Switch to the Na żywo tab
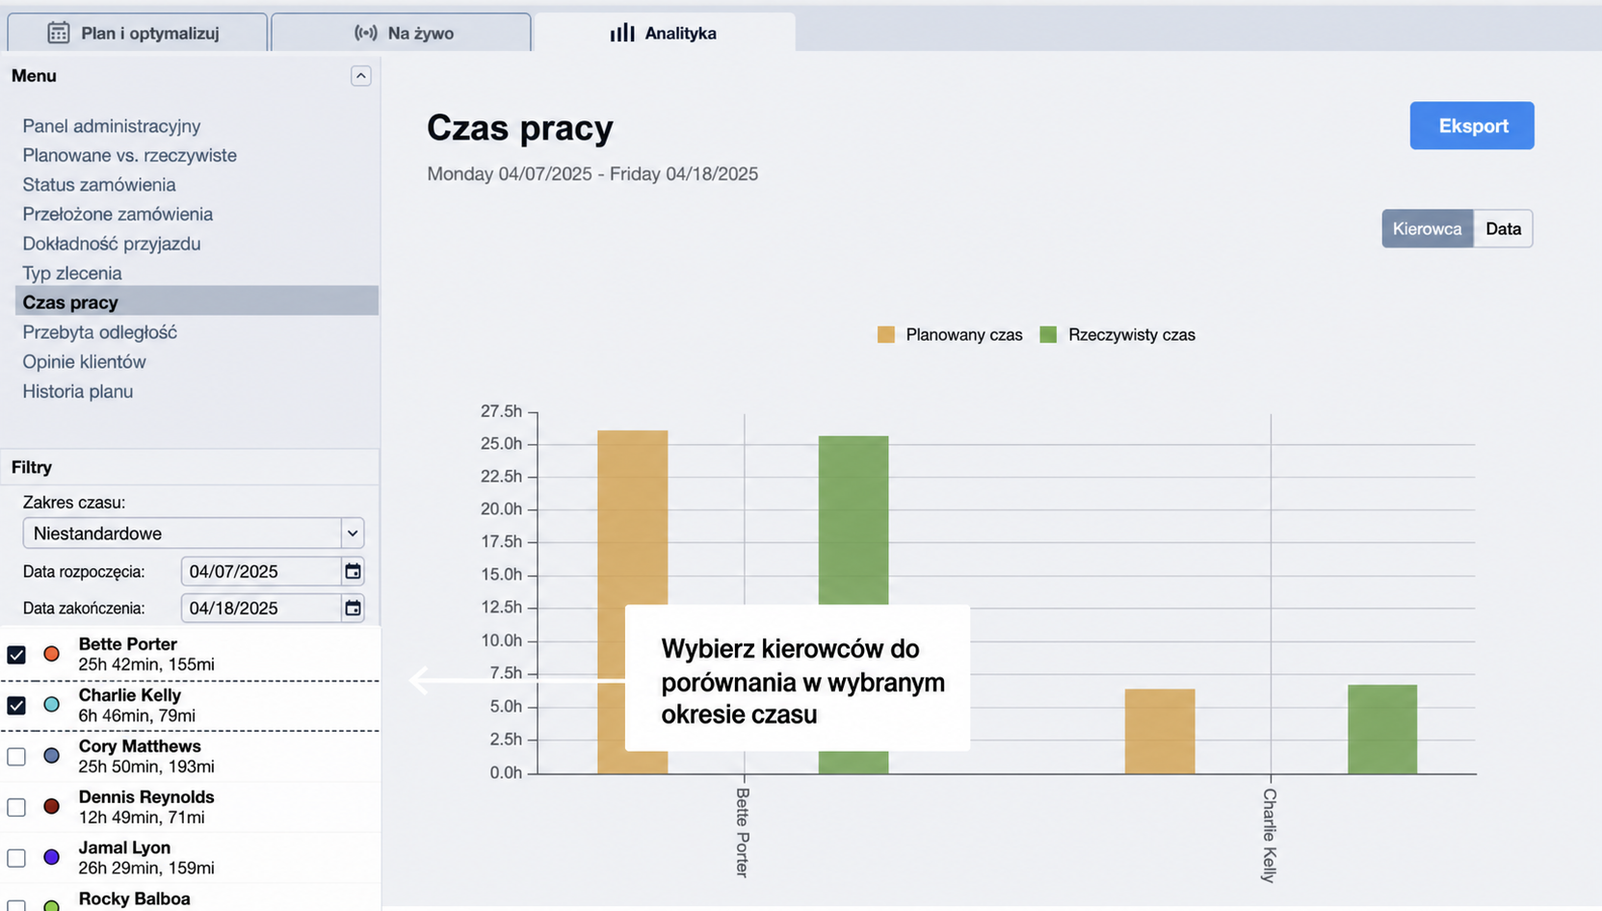The image size is (1602, 911). tap(401, 32)
